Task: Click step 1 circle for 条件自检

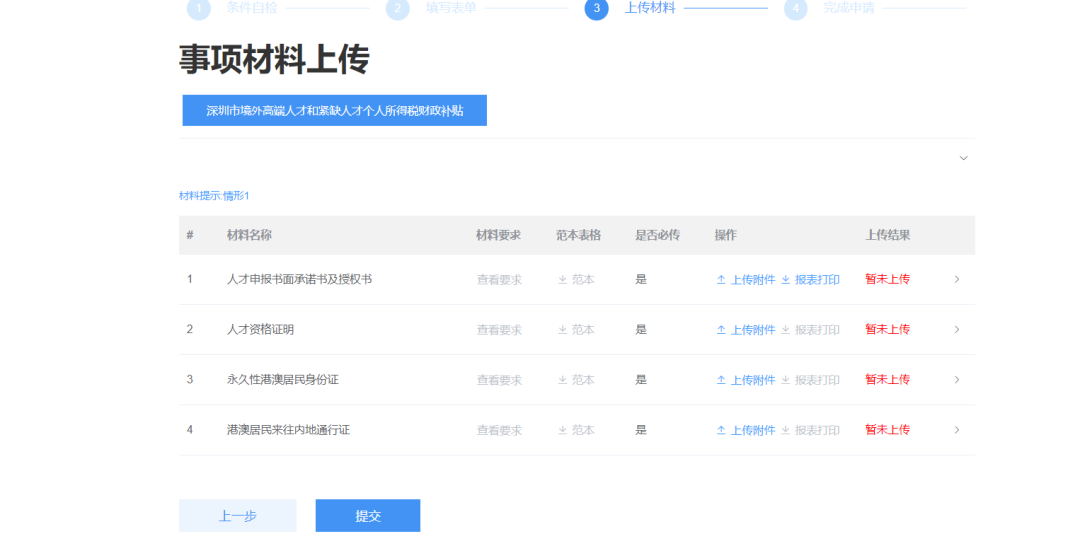Action: (199, 8)
